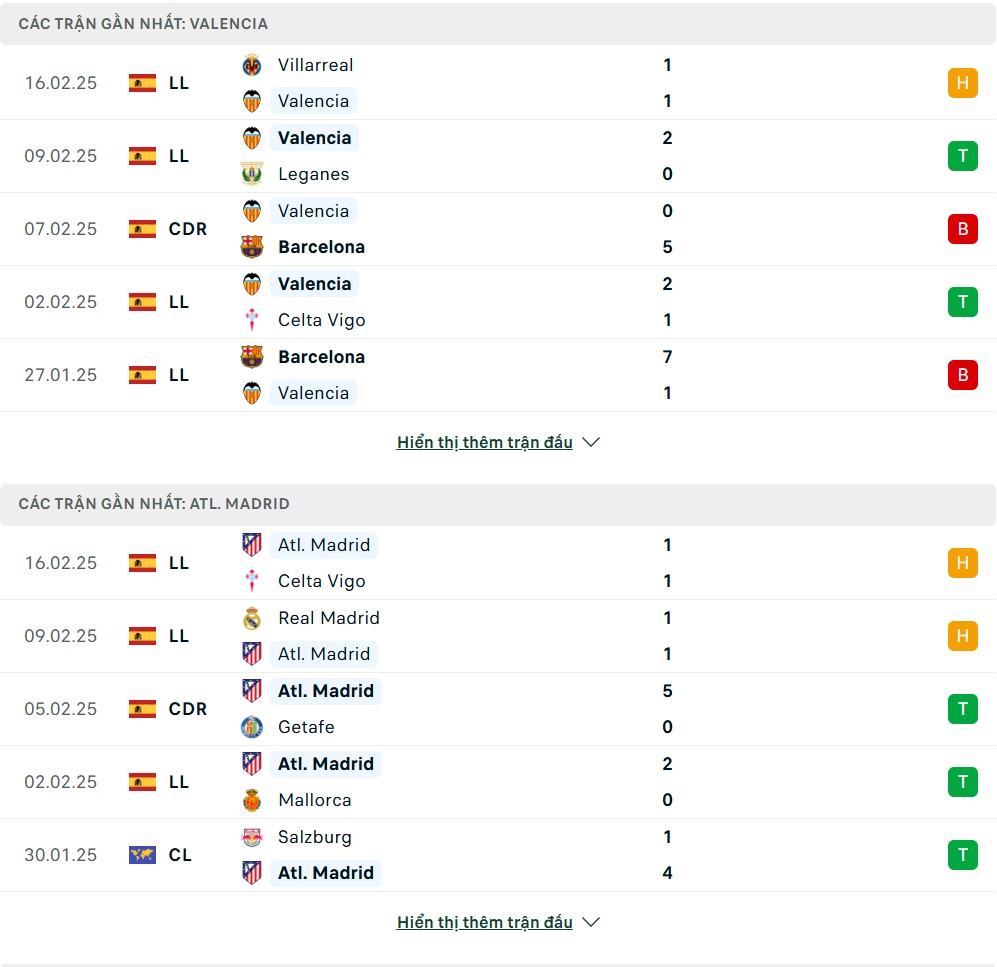Open 'Hiển thị thêm trận đấu' under Atl. Madrid

(x=485, y=922)
